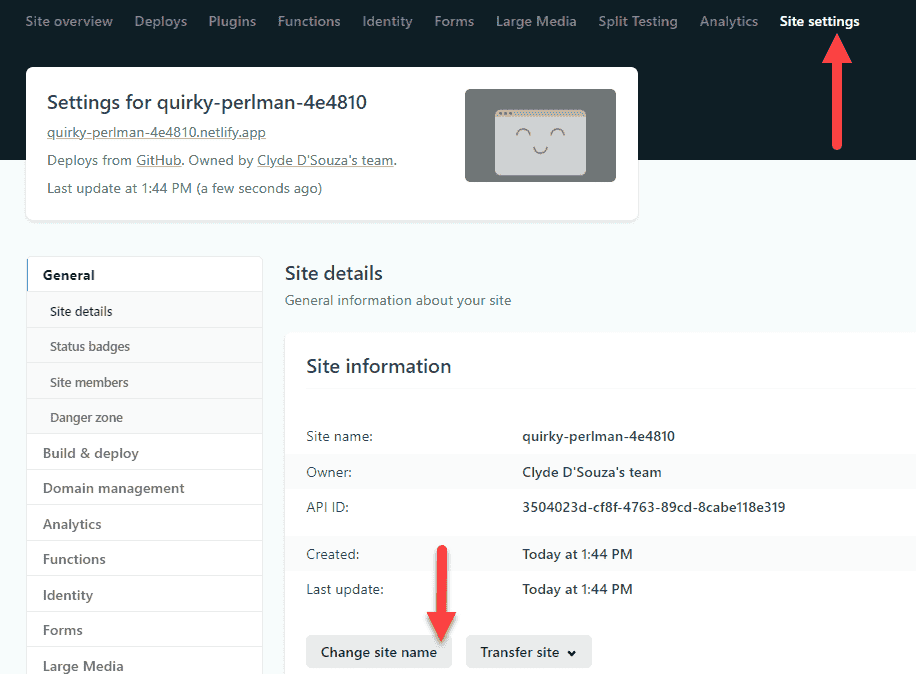Viewport: 916px width, 674px height.
Task: Click the Change site name button
Action: (379, 652)
